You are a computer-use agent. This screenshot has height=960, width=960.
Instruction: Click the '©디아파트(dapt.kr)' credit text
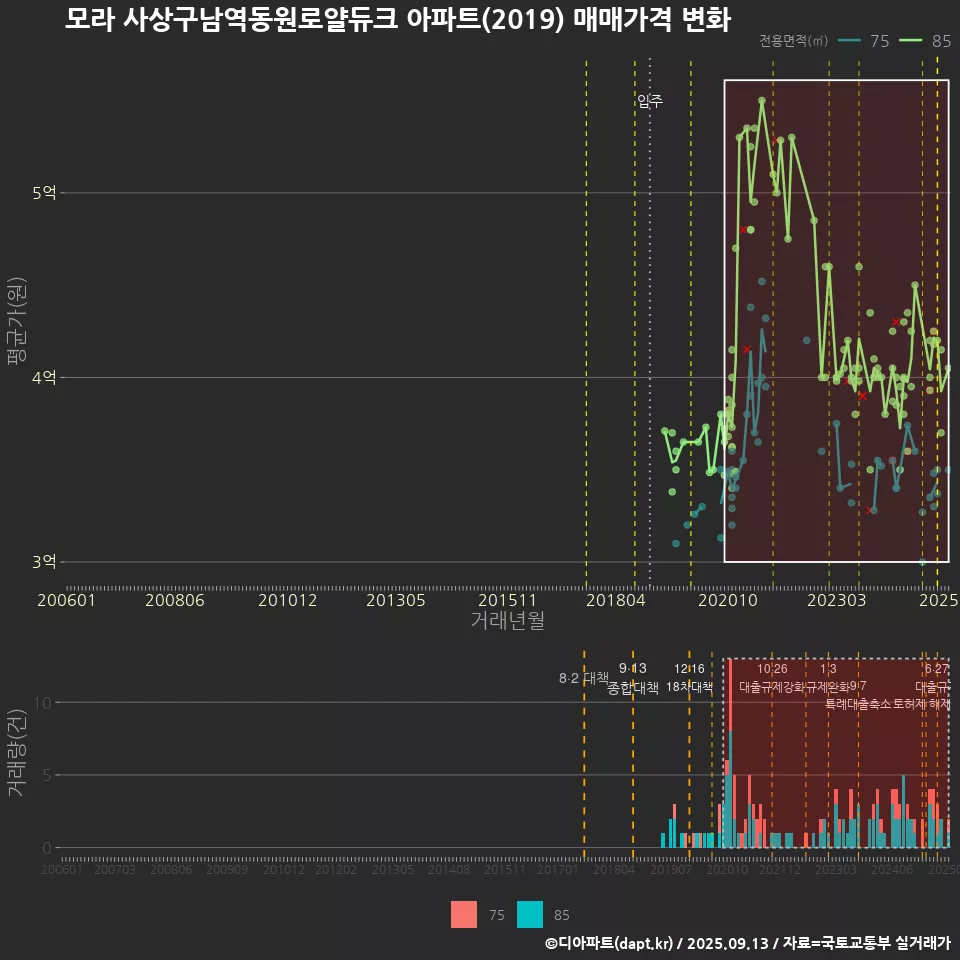[x=609, y=943]
